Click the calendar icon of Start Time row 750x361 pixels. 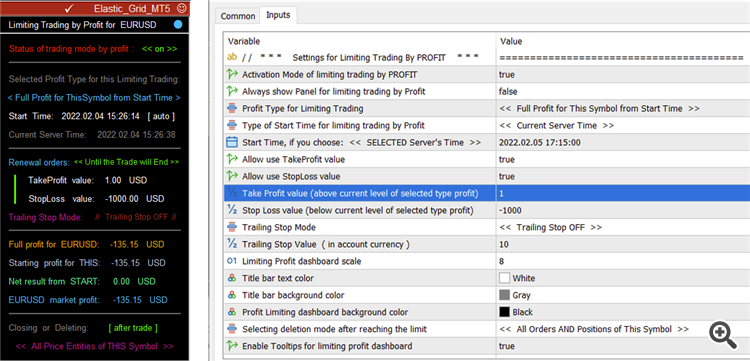point(232,142)
